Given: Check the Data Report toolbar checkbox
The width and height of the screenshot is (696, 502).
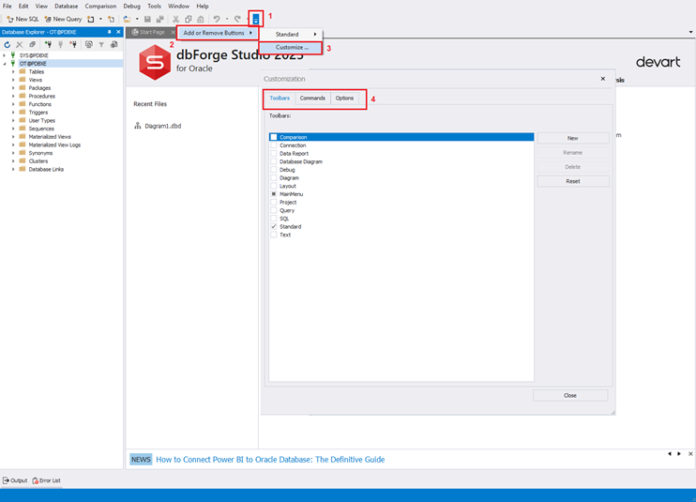Looking at the screenshot, I should 274,154.
